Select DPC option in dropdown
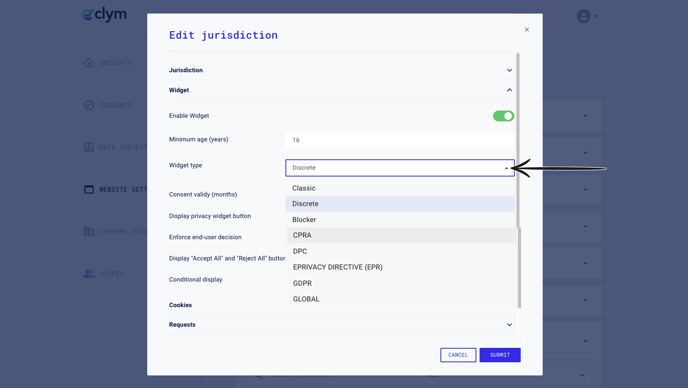Image resolution: width=688 pixels, height=388 pixels. 401,251
